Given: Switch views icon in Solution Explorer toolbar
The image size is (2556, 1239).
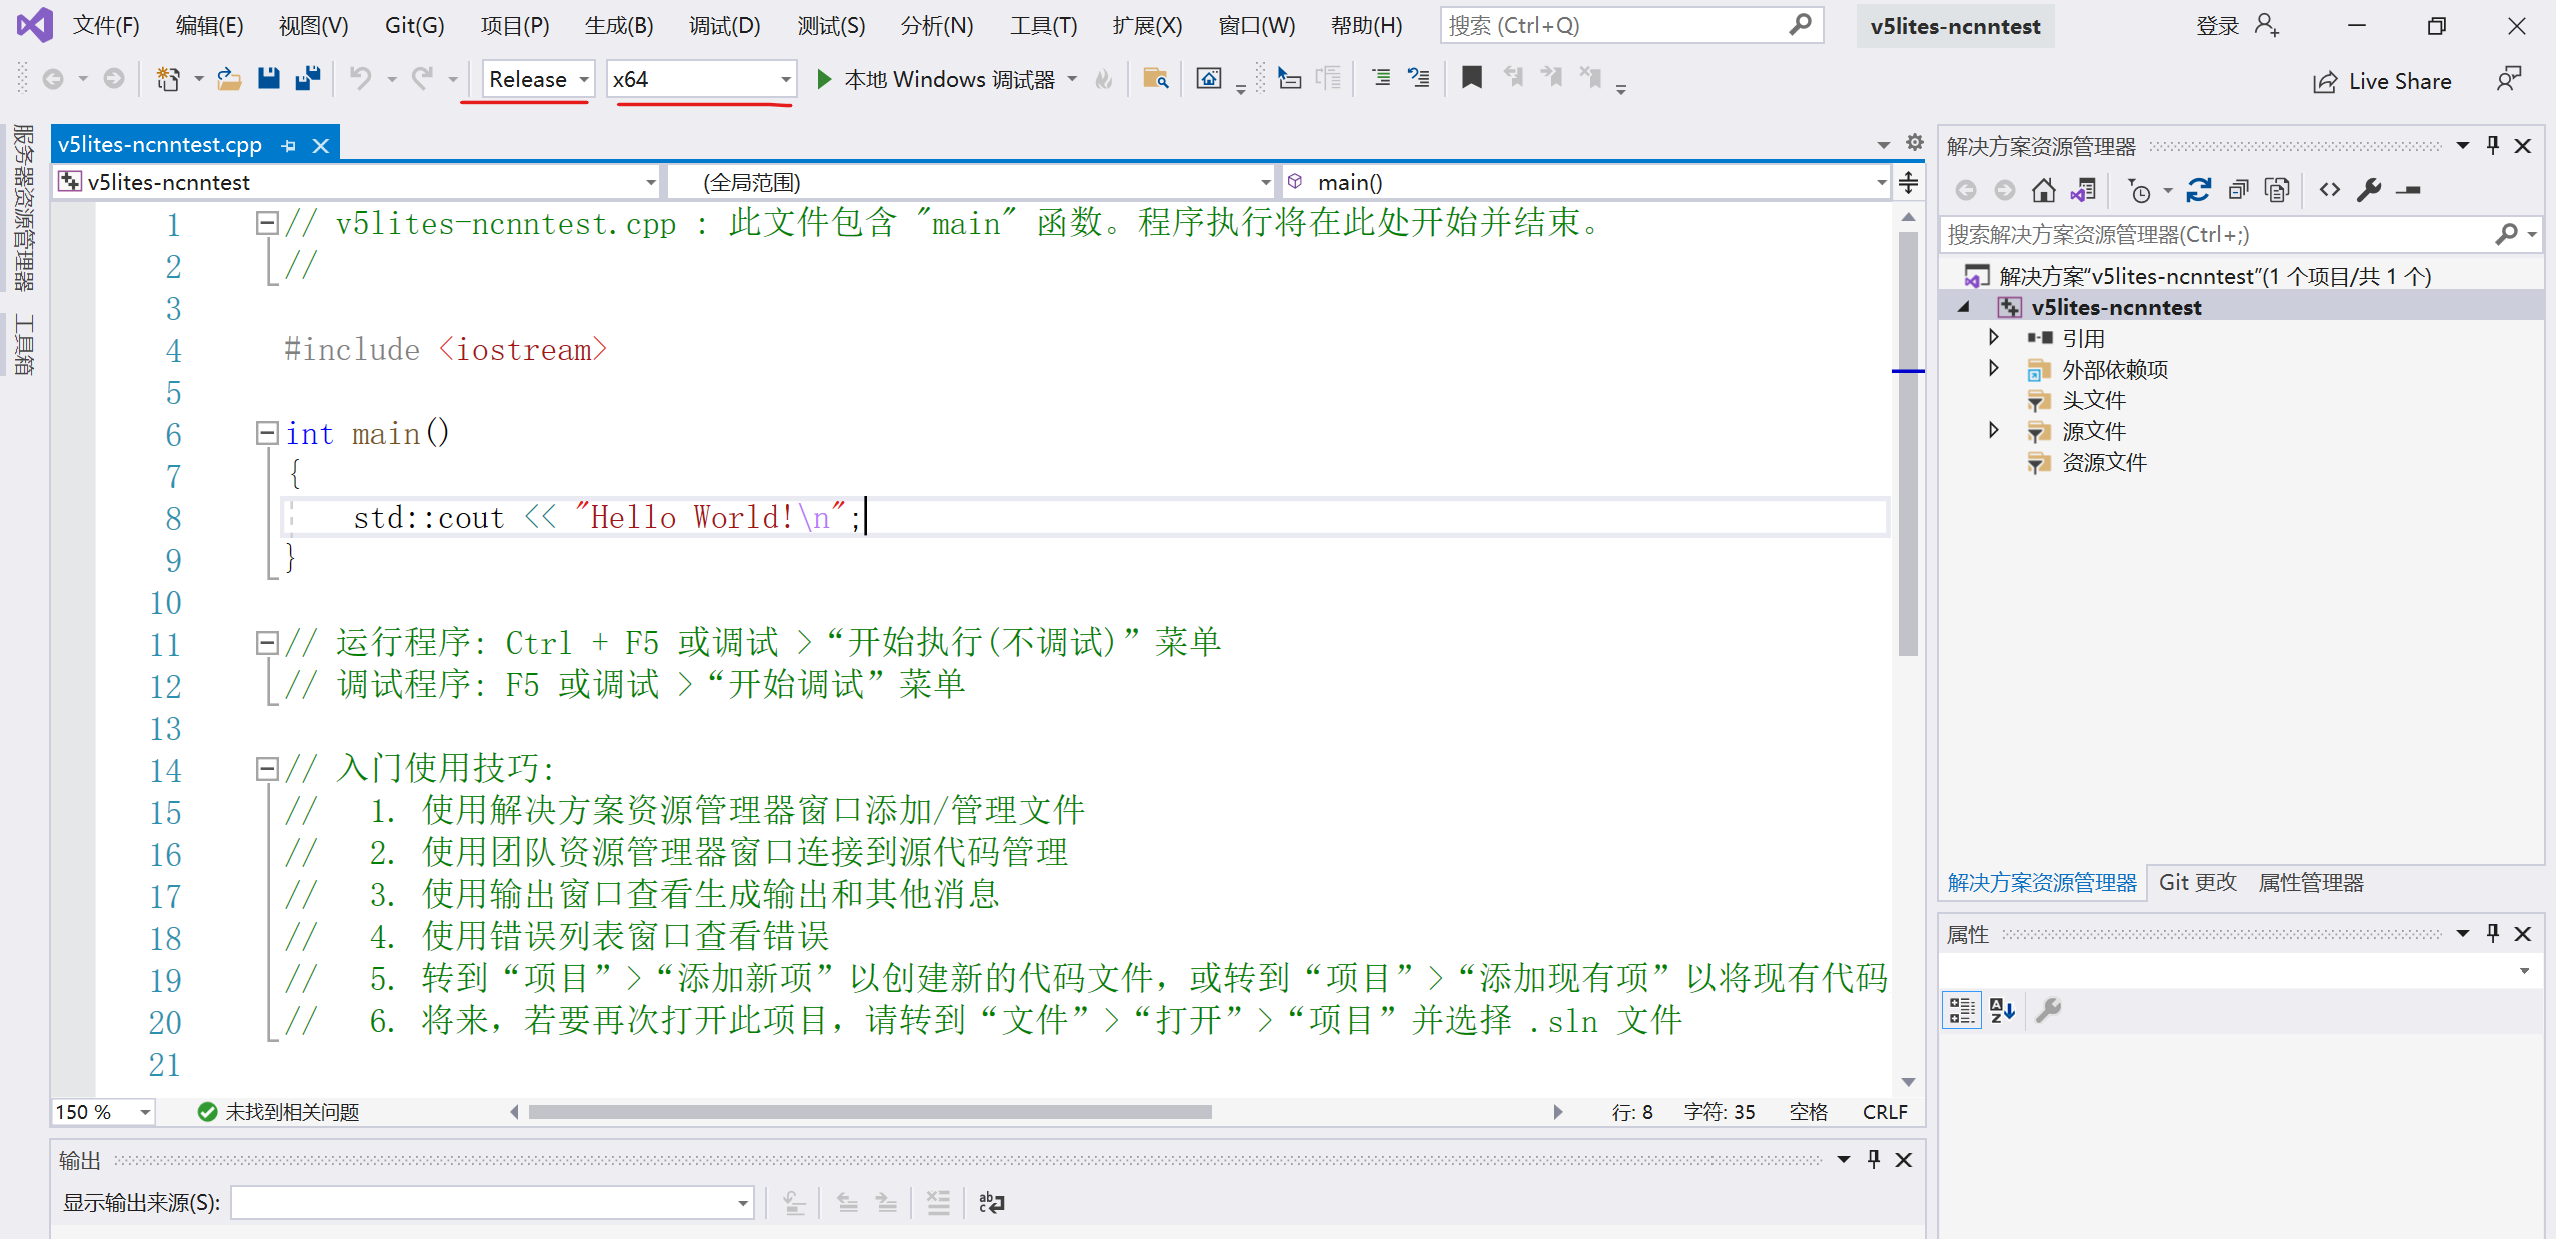Looking at the screenshot, I should (2083, 190).
